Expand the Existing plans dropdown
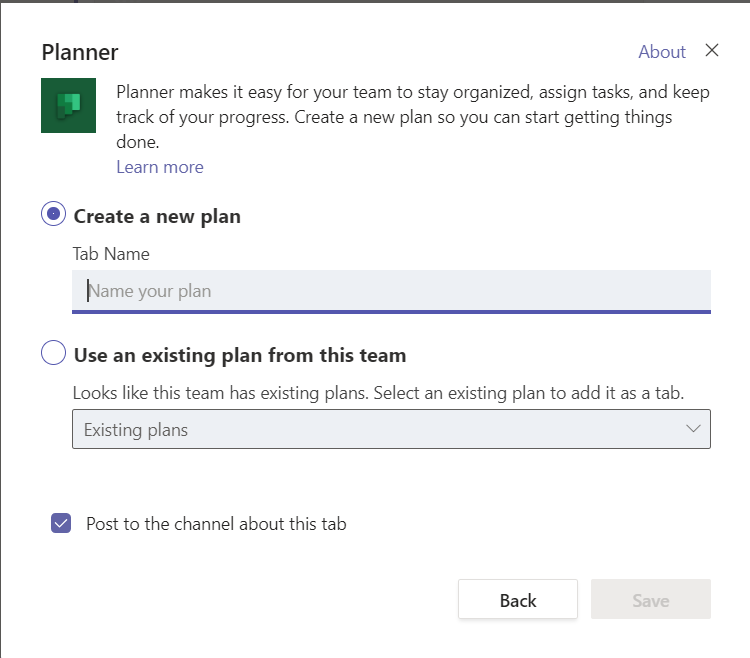Viewport: 750px width, 658px height. click(x=391, y=429)
